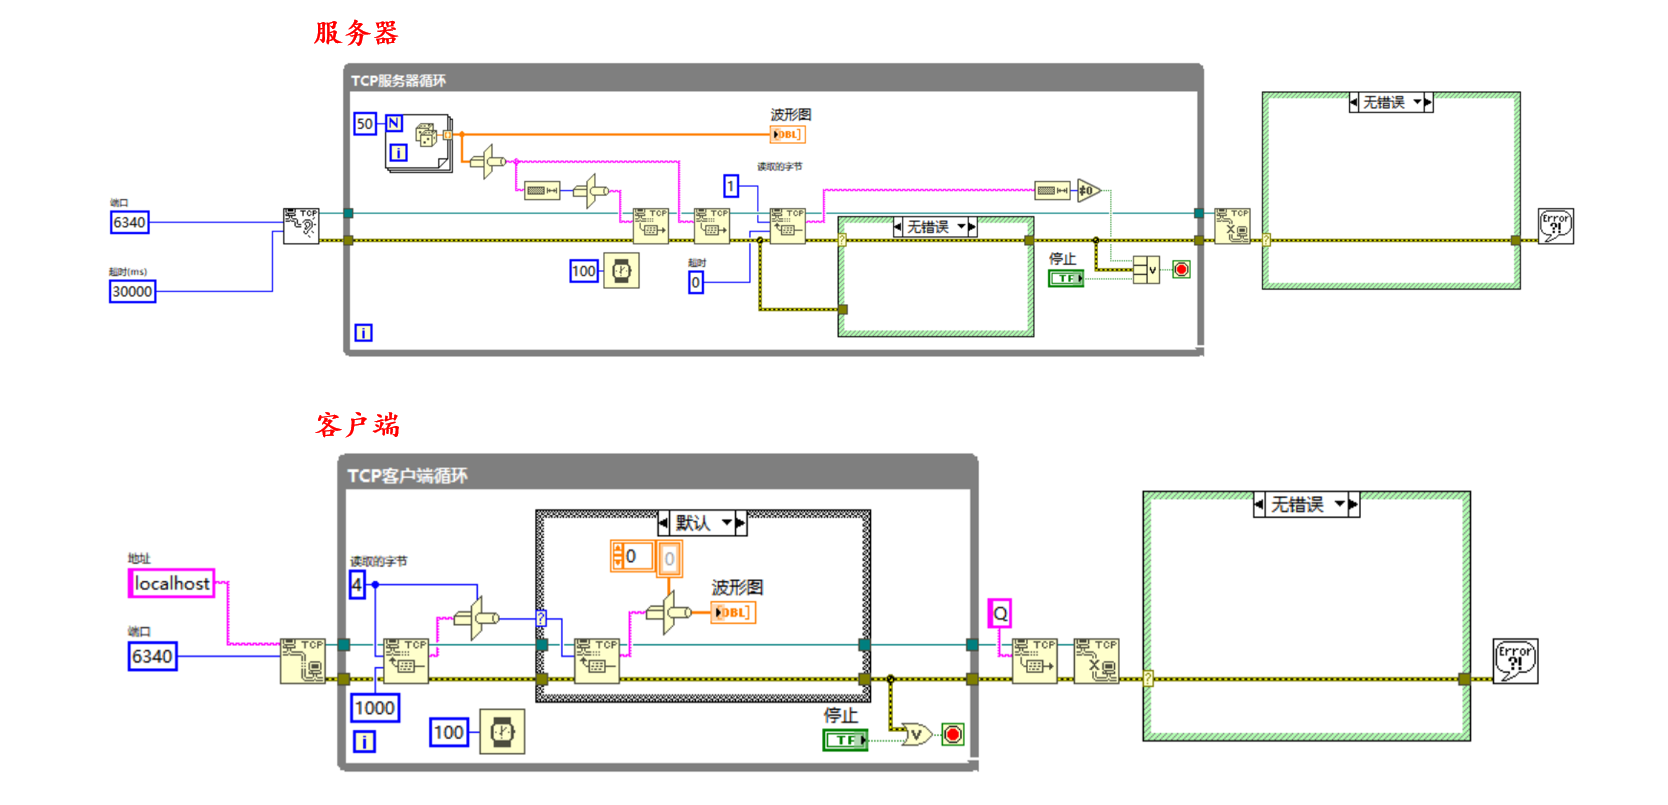
Task: Toggle the server 停止 TF boolean terminal
Action: pyautogui.click(x=1066, y=278)
